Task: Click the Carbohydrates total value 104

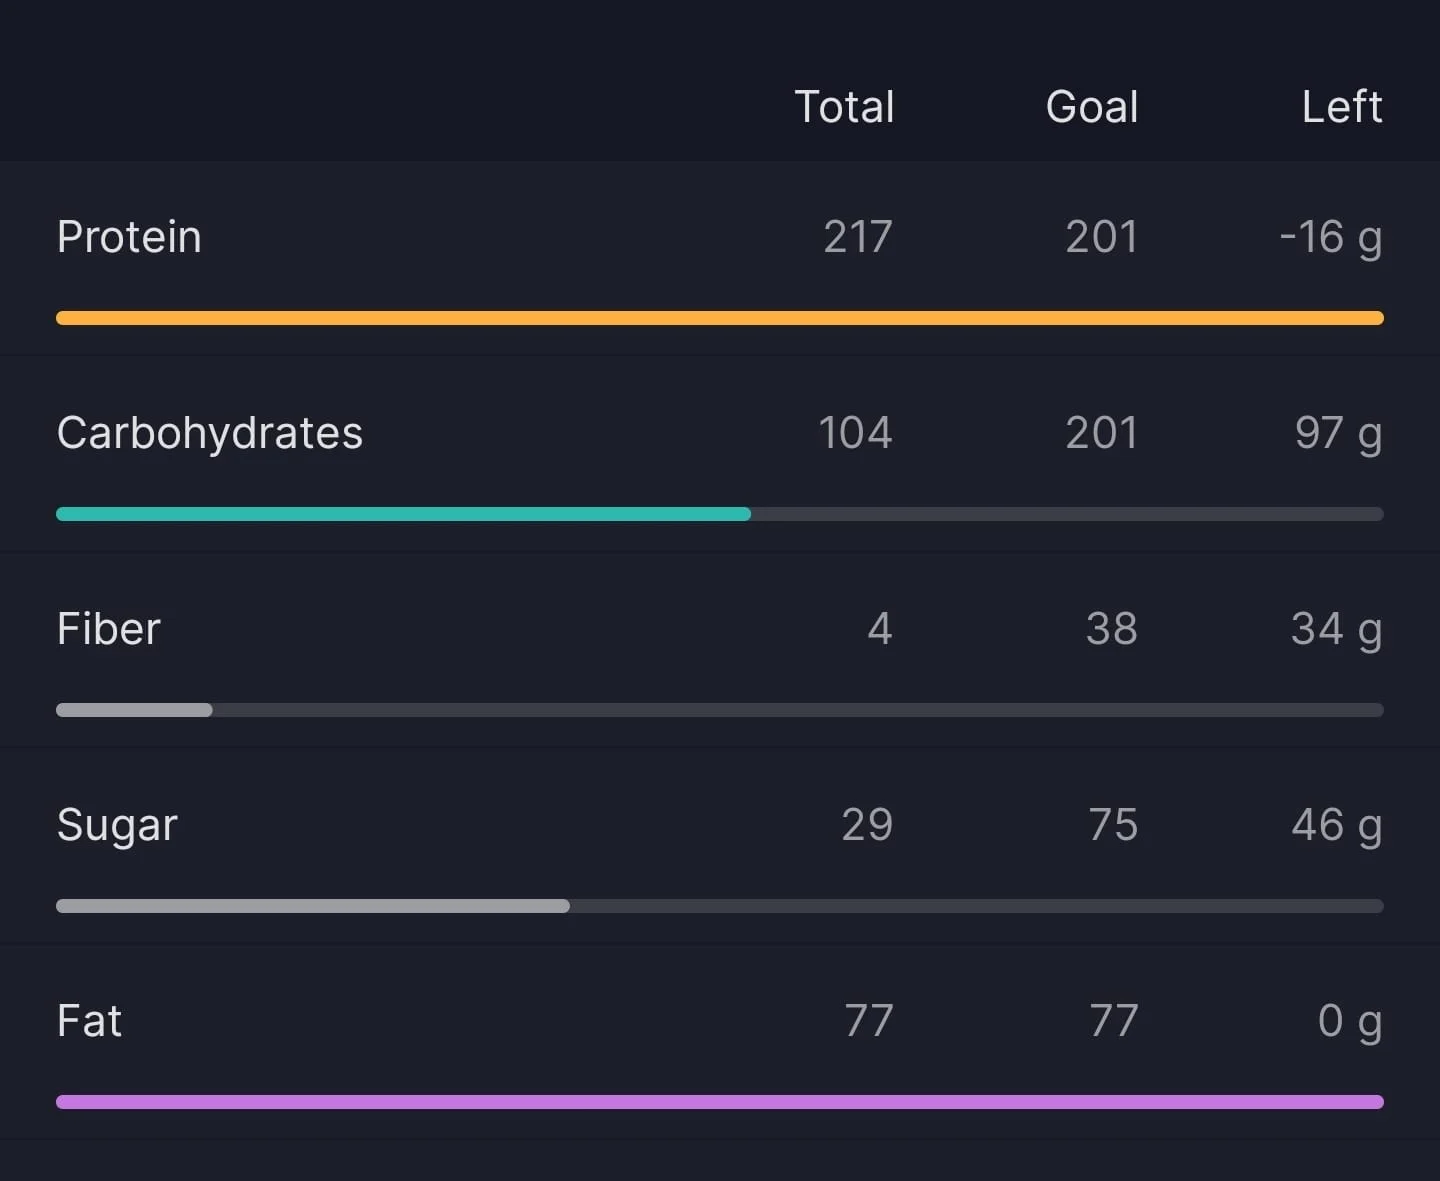Action: (855, 433)
